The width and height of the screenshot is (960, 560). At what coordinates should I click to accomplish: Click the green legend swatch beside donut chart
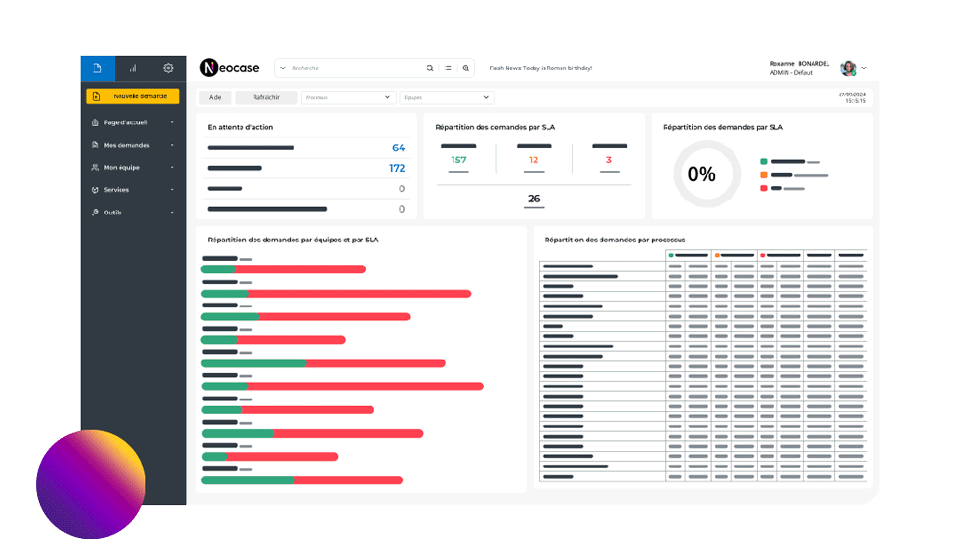point(763,162)
